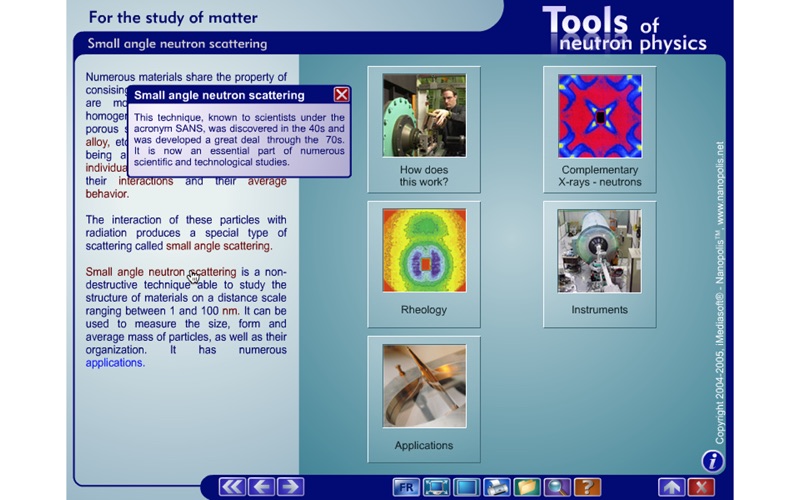The width and height of the screenshot is (800, 500).
Task: Click 'Small angle neutron scattering' link in paragraph
Action: 161,272
